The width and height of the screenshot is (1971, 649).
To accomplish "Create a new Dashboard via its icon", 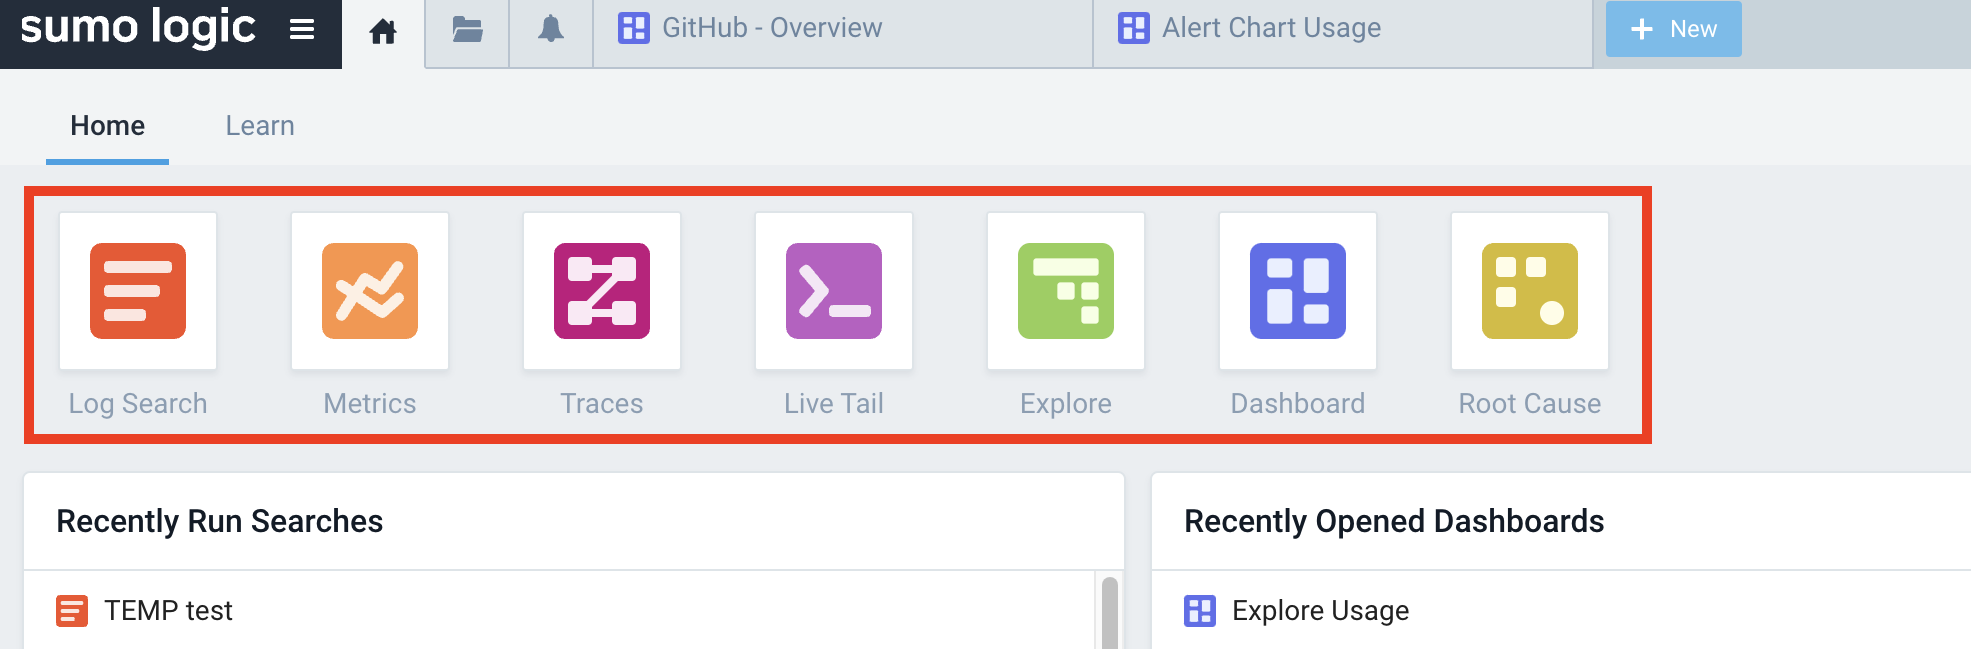I will [x=1298, y=291].
